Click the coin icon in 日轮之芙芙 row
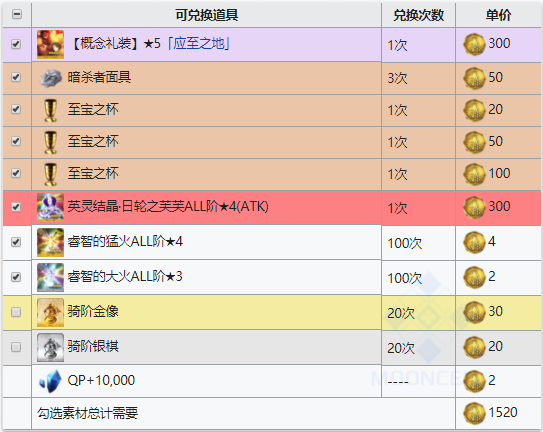Viewport: 543px width, 432px height. (x=474, y=207)
